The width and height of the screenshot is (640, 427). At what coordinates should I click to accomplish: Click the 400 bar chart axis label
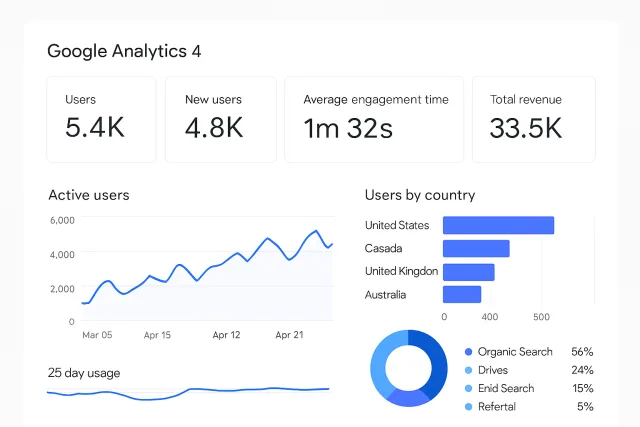[x=489, y=317]
